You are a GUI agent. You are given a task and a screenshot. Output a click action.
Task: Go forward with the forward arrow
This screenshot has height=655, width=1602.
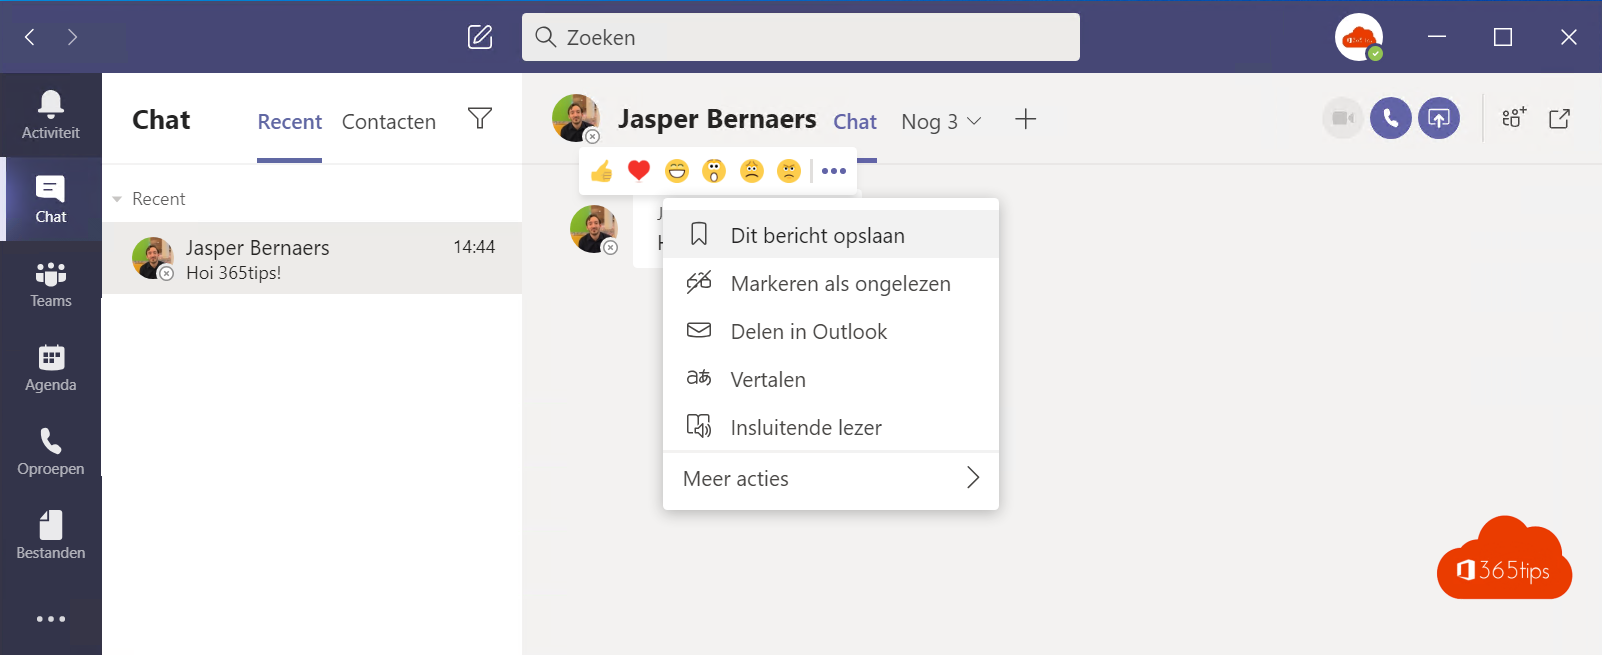pos(72,37)
